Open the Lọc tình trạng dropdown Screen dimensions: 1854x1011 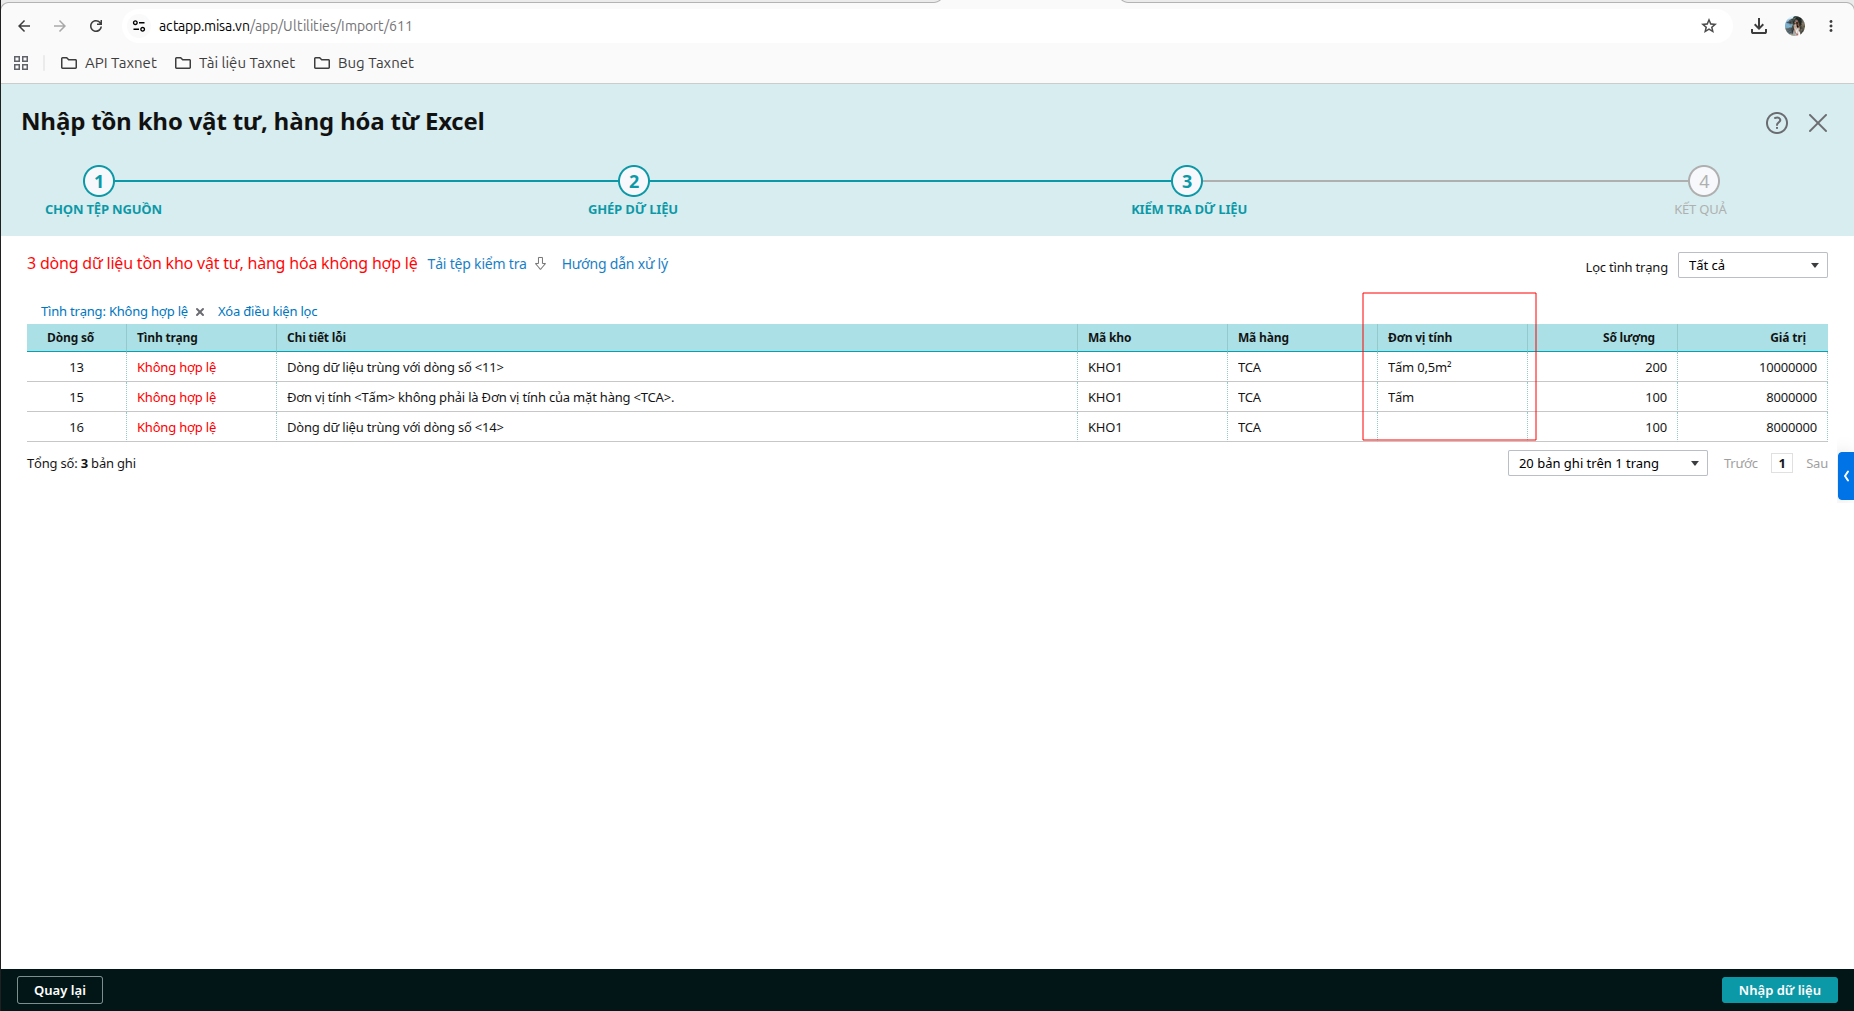[x=1752, y=265]
